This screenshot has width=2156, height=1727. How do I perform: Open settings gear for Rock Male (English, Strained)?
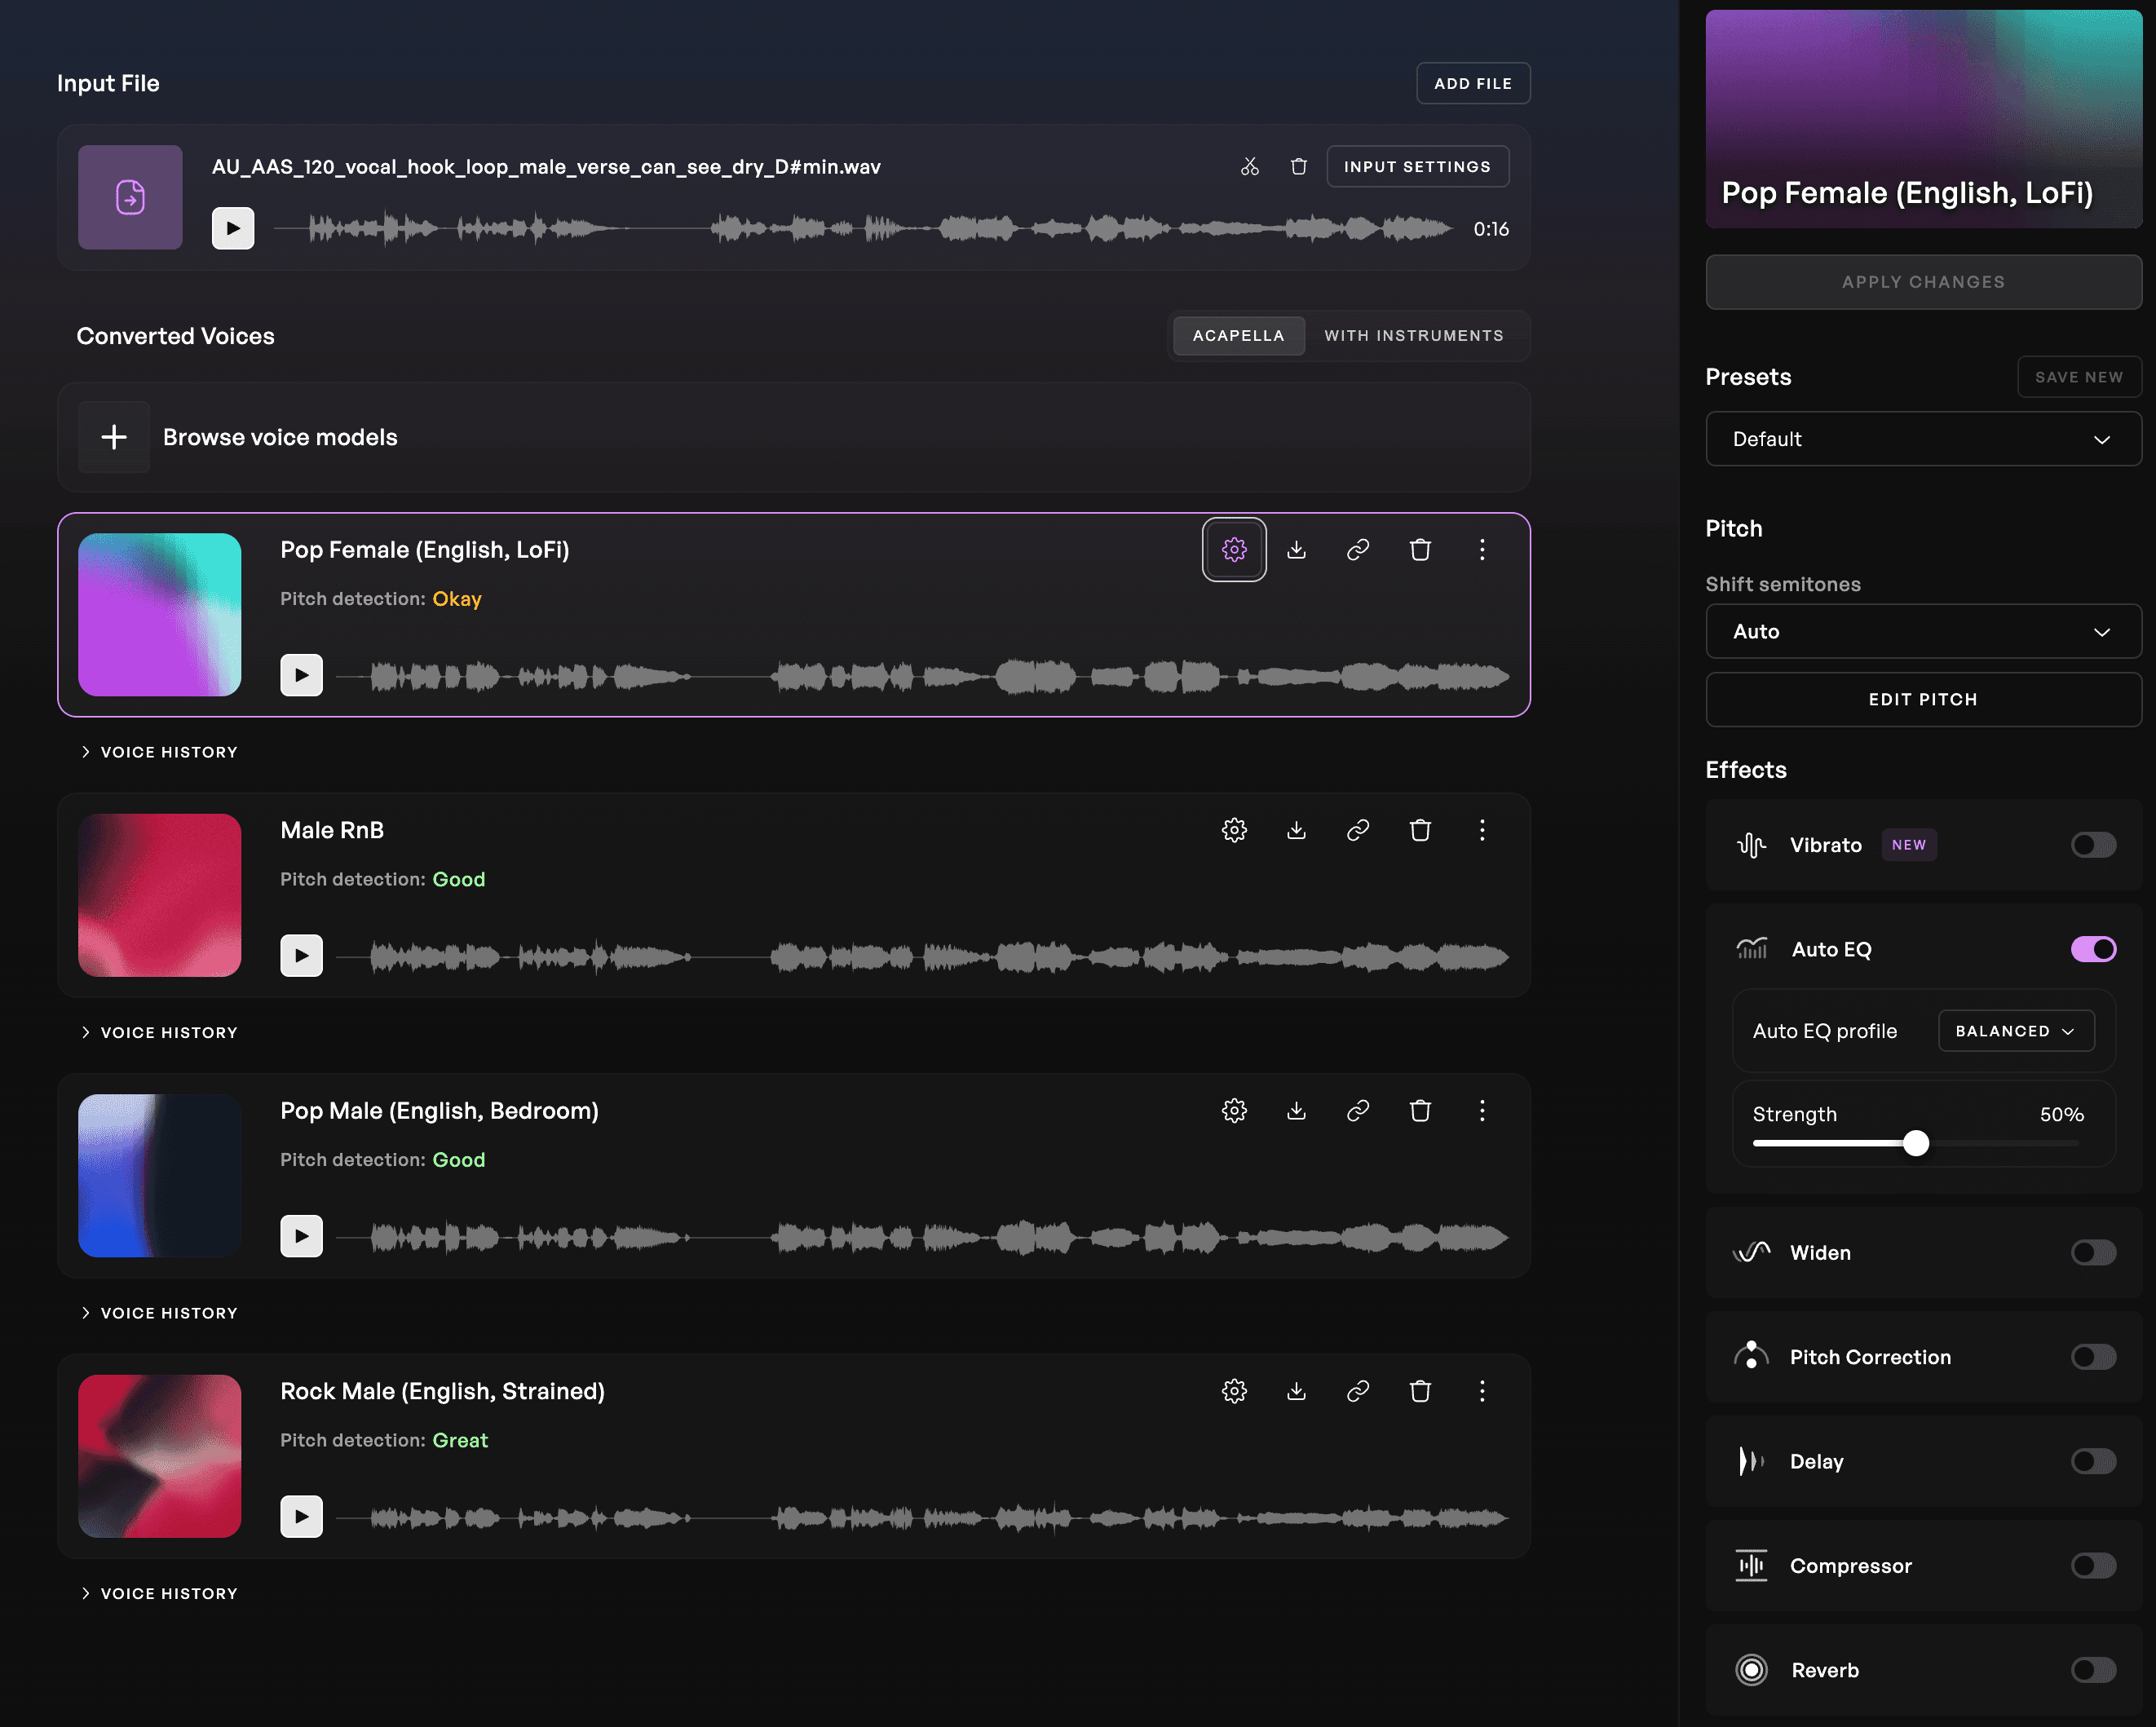pyautogui.click(x=1234, y=1391)
